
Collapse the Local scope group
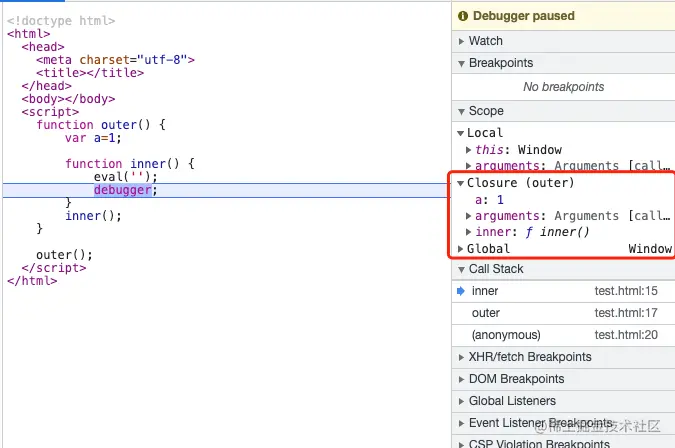coord(460,133)
